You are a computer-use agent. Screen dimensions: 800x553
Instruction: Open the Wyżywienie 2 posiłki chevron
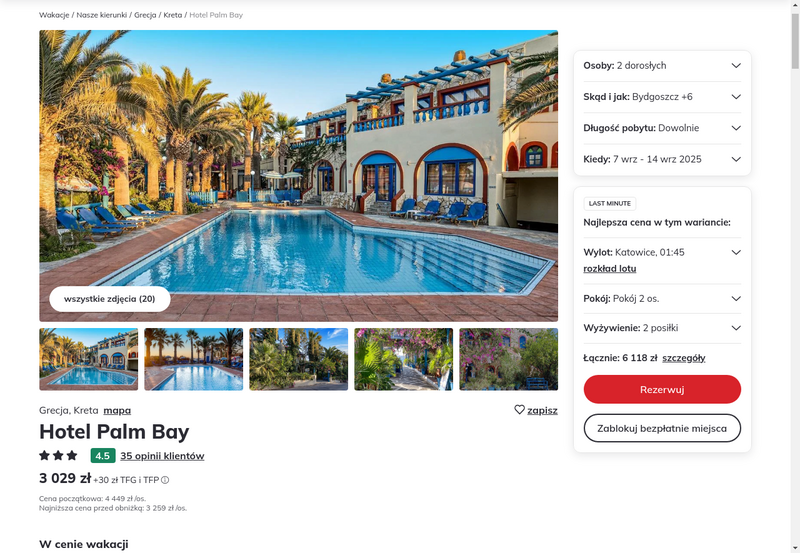pyautogui.click(x=736, y=328)
